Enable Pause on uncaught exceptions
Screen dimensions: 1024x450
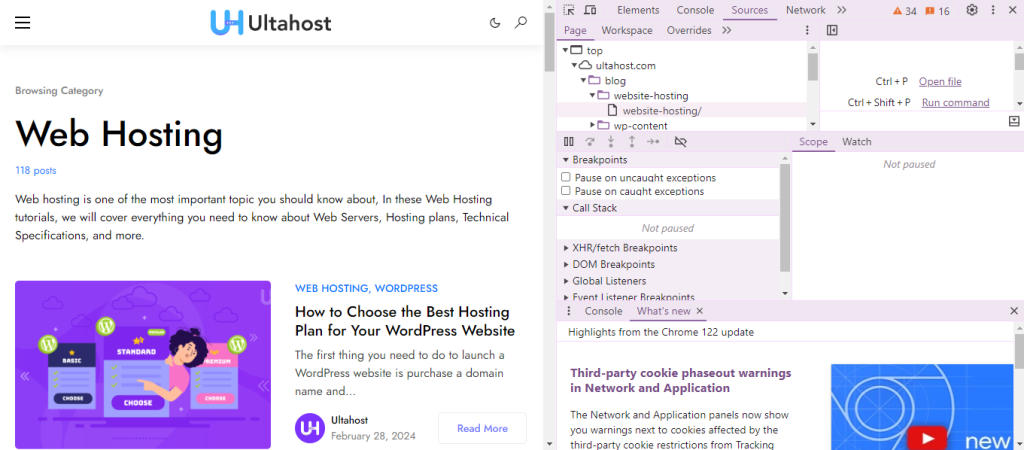pos(566,177)
